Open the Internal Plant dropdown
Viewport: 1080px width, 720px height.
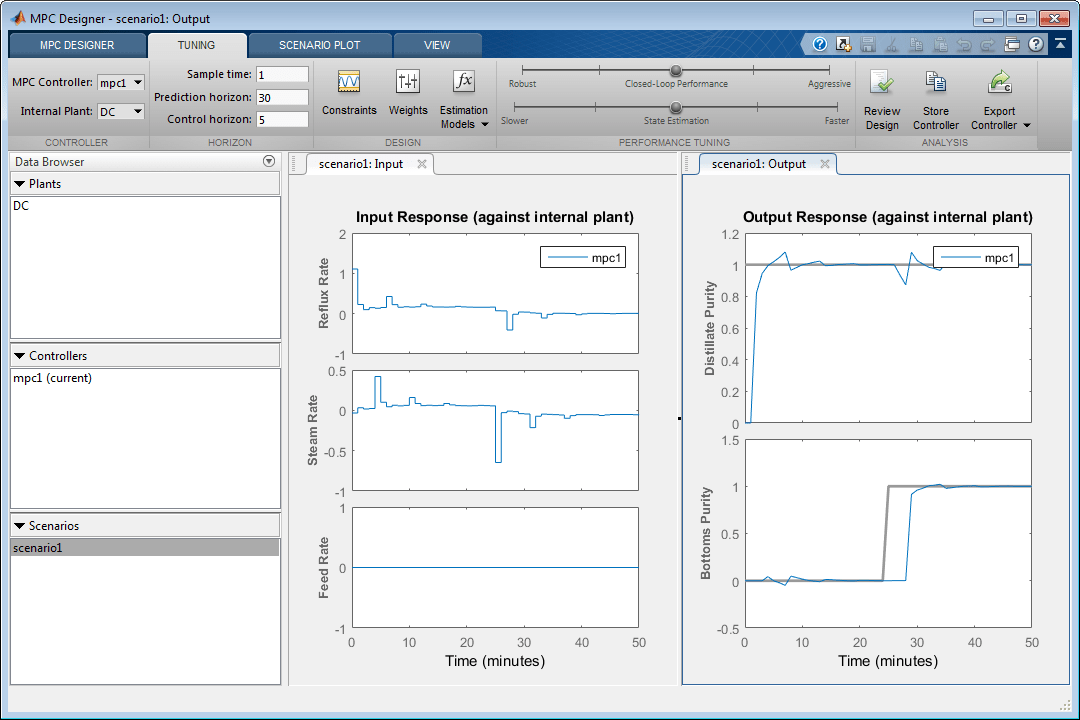coord(122,112)
